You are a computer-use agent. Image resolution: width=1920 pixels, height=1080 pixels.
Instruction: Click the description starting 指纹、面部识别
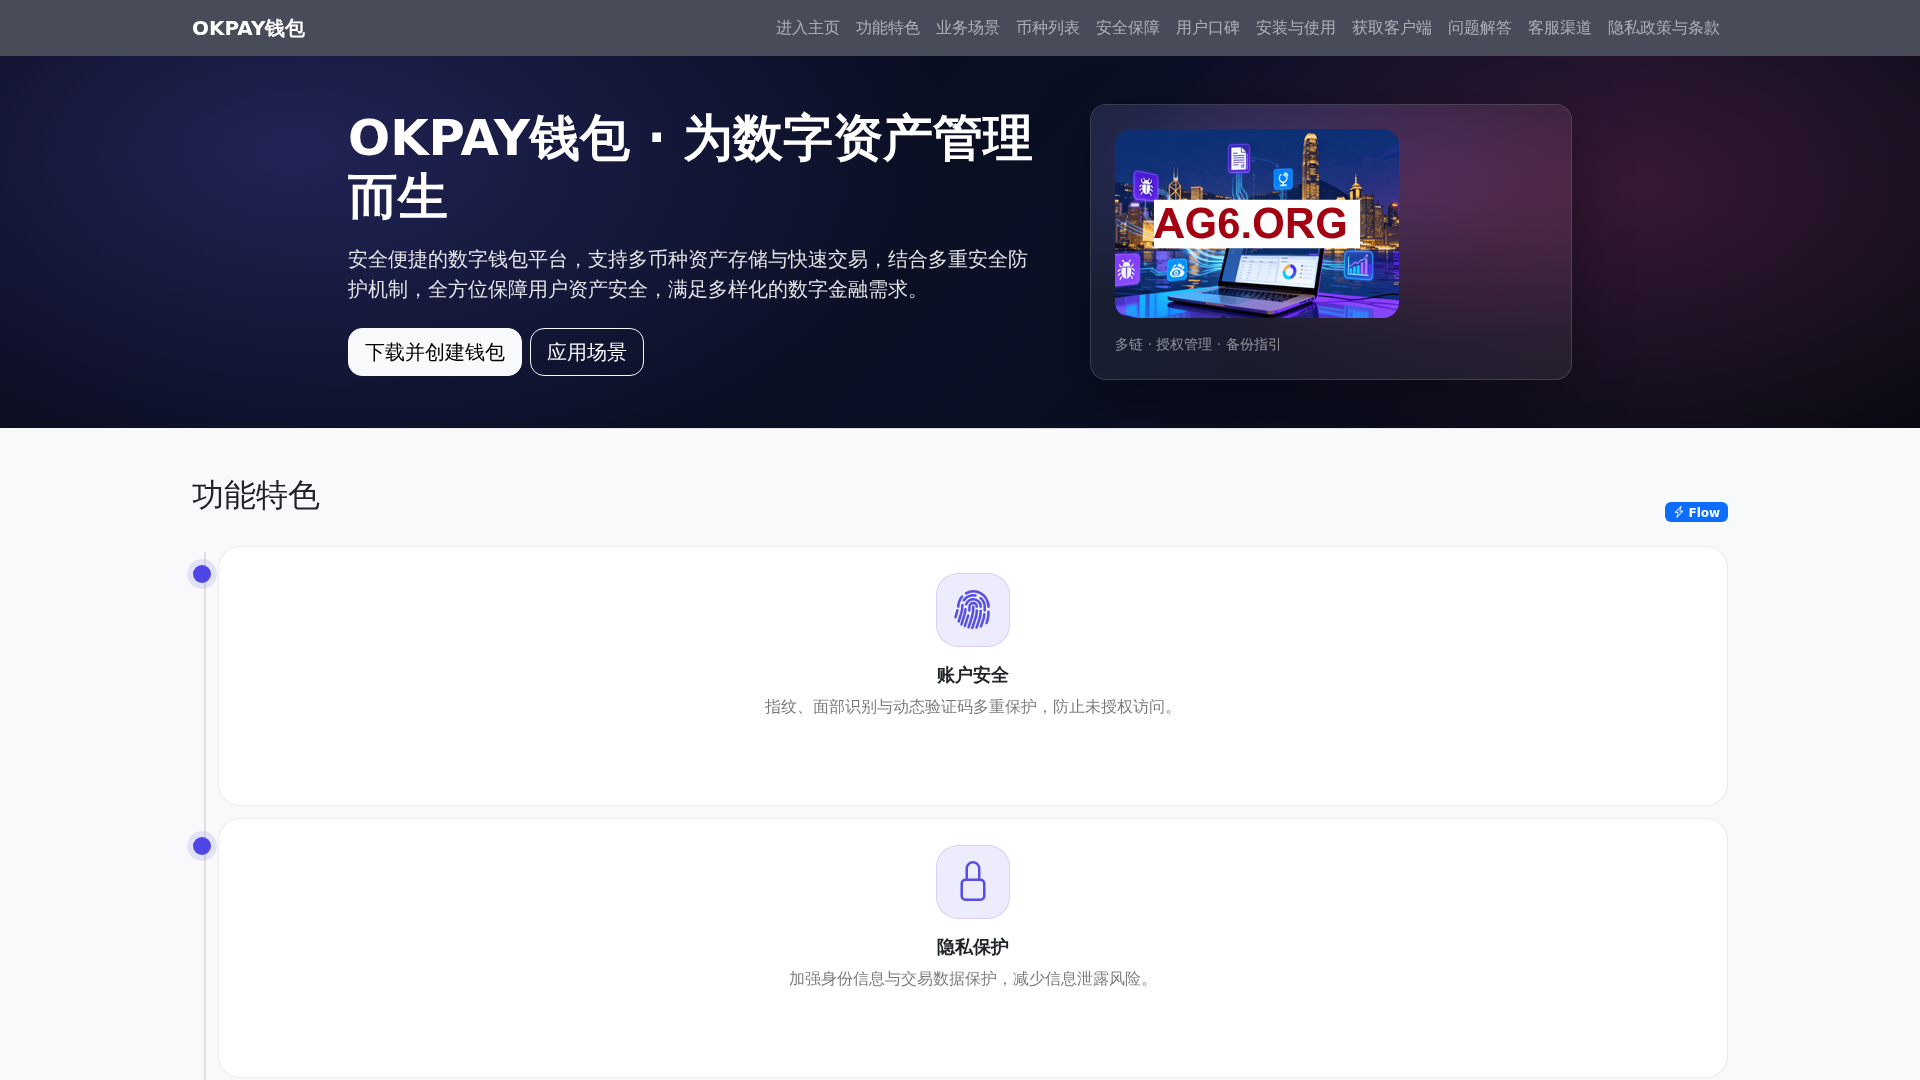tap(973, 707)
